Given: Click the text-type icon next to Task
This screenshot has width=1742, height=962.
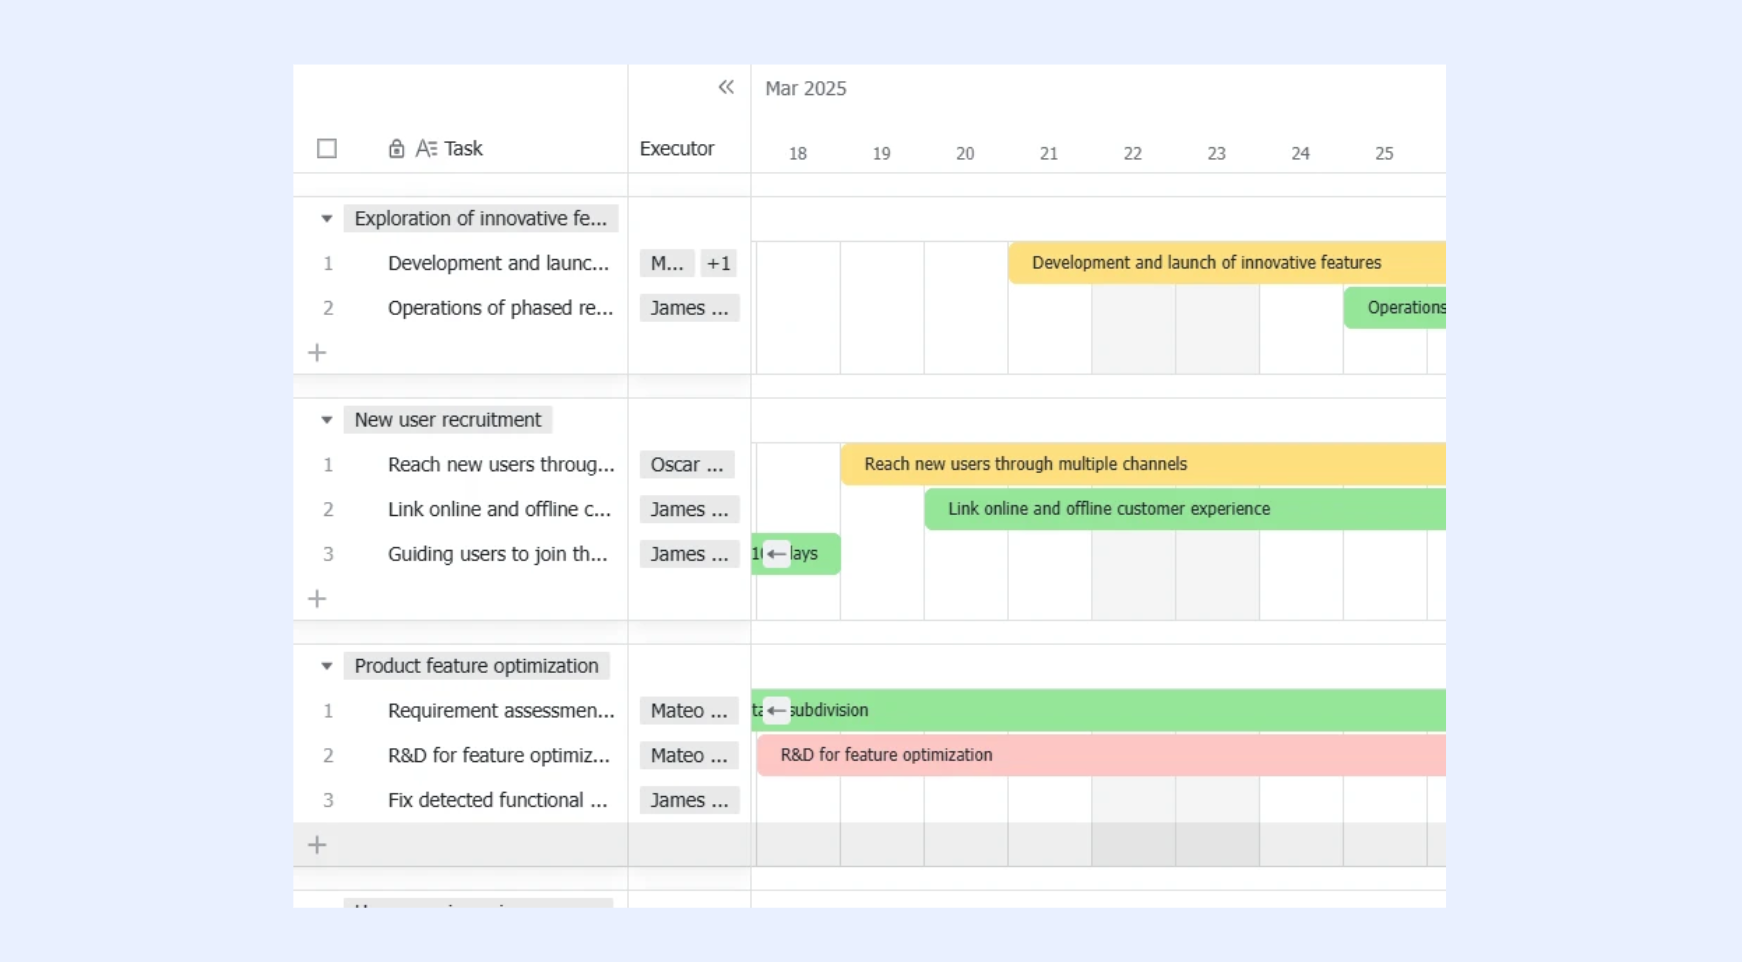Looking at the screenshot, I should pyautogui.click(x=426, y=148).
